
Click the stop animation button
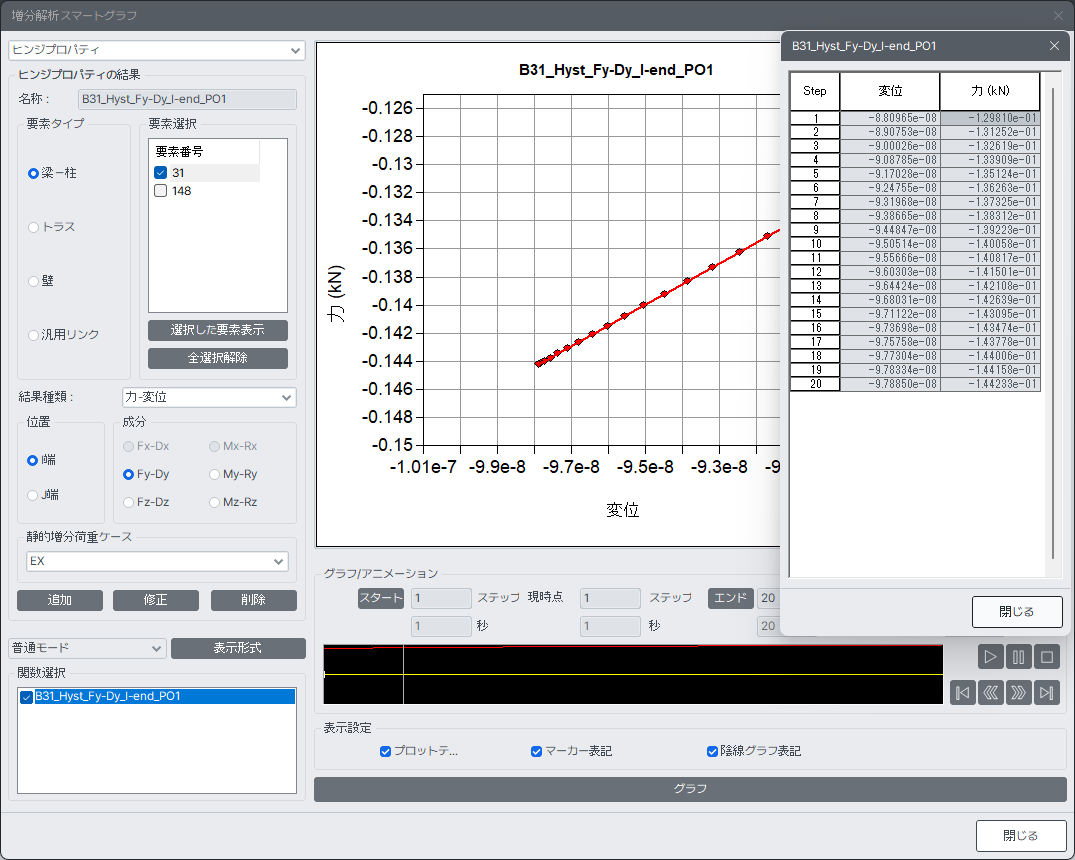click(x=1047, y=657)
